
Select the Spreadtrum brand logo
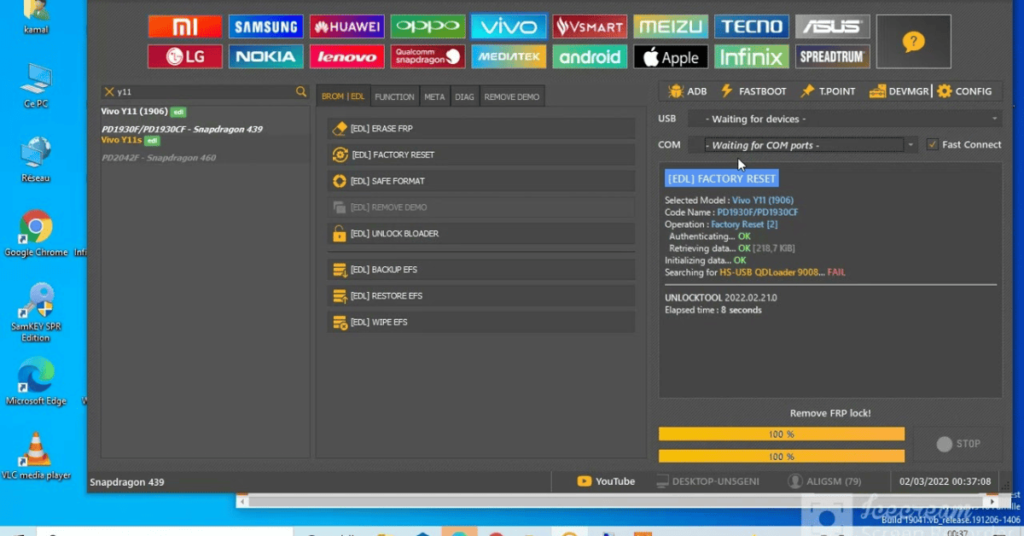click(833, 57)
